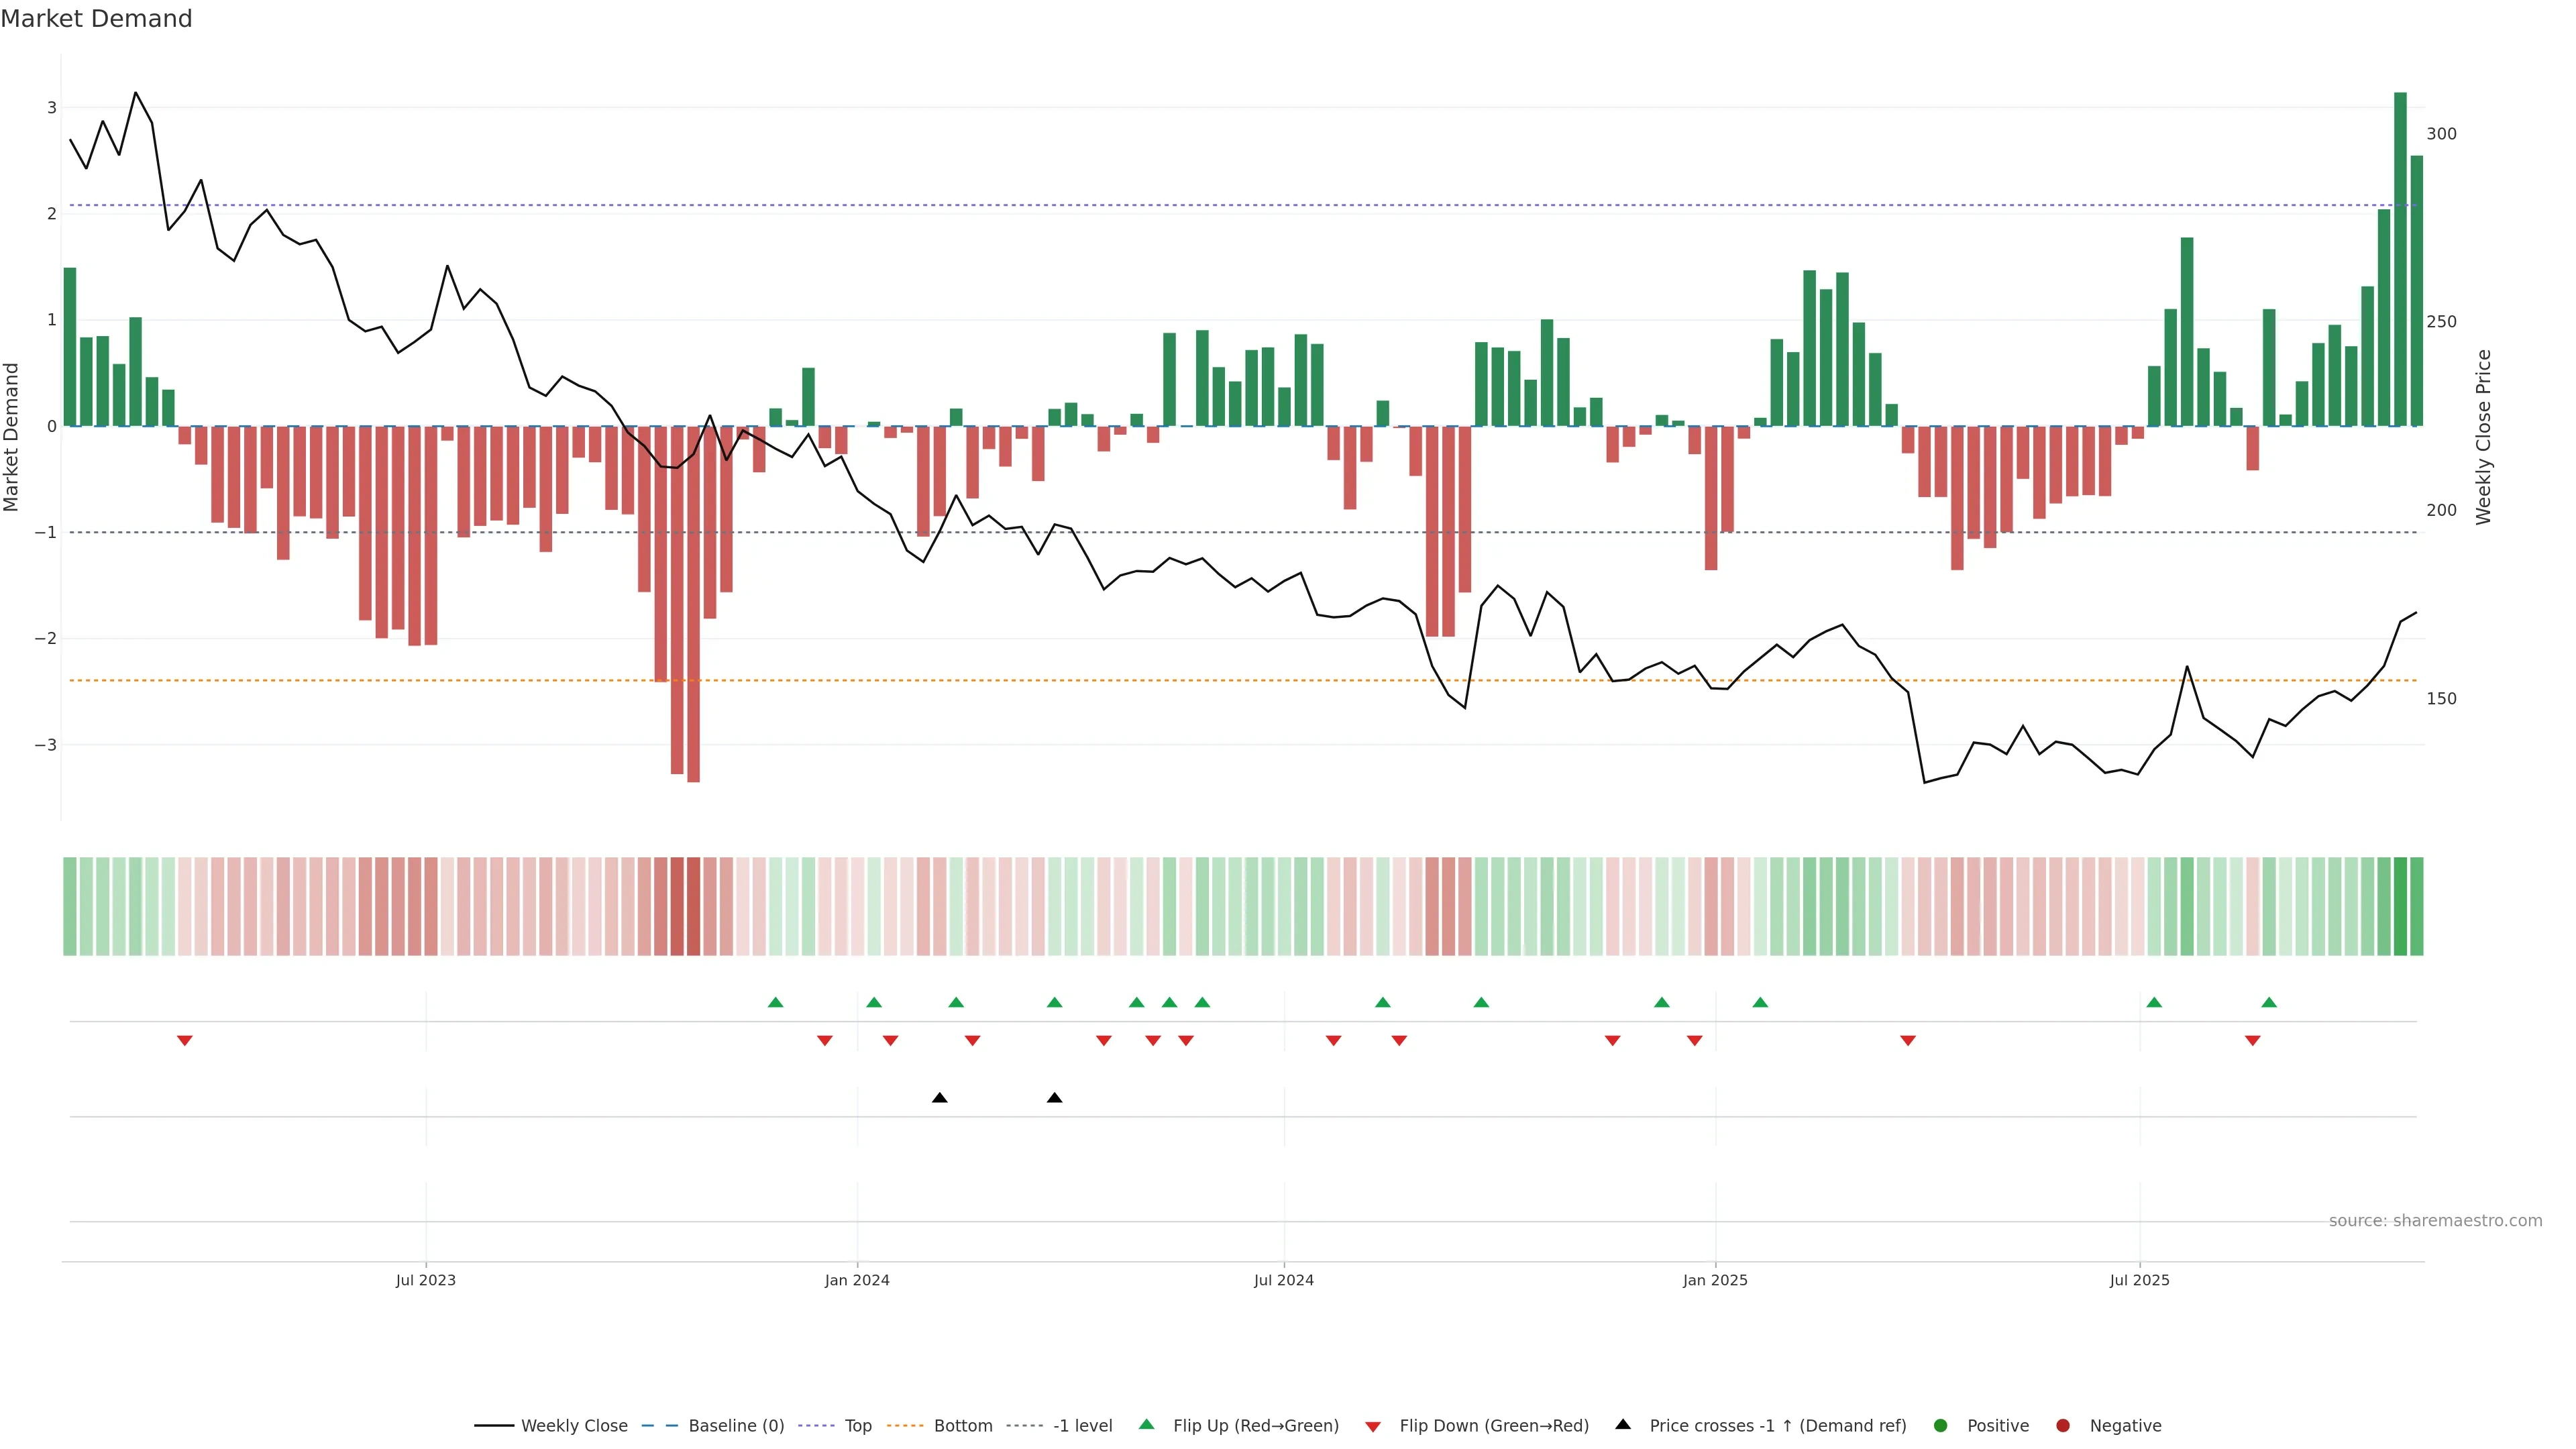Click the second black price-cross triangle marker

coord(1054,1098)
